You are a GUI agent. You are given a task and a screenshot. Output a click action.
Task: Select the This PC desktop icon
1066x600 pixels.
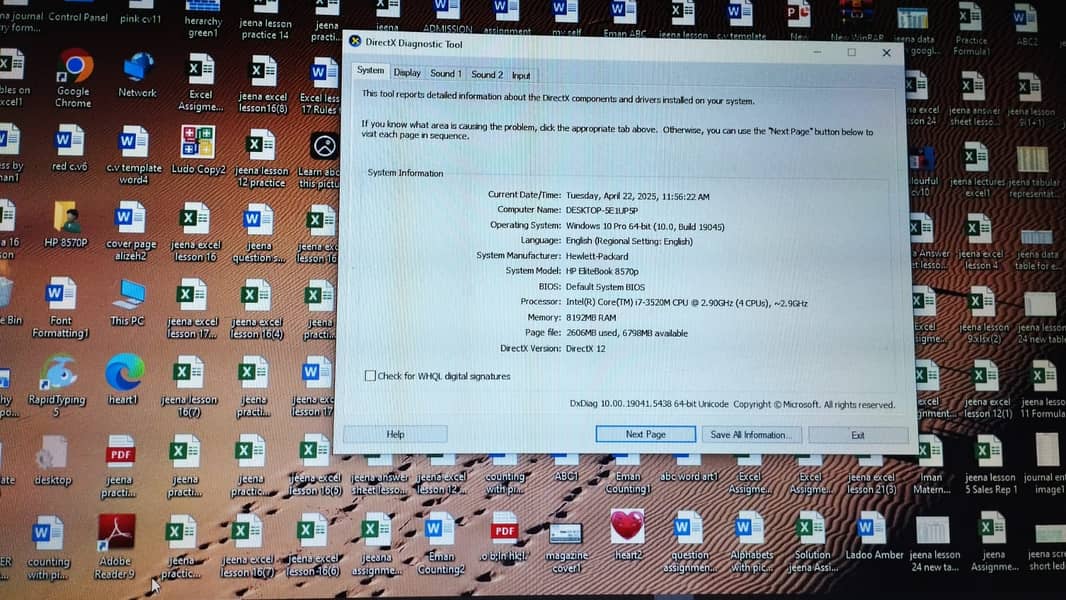tap(128, 302)
